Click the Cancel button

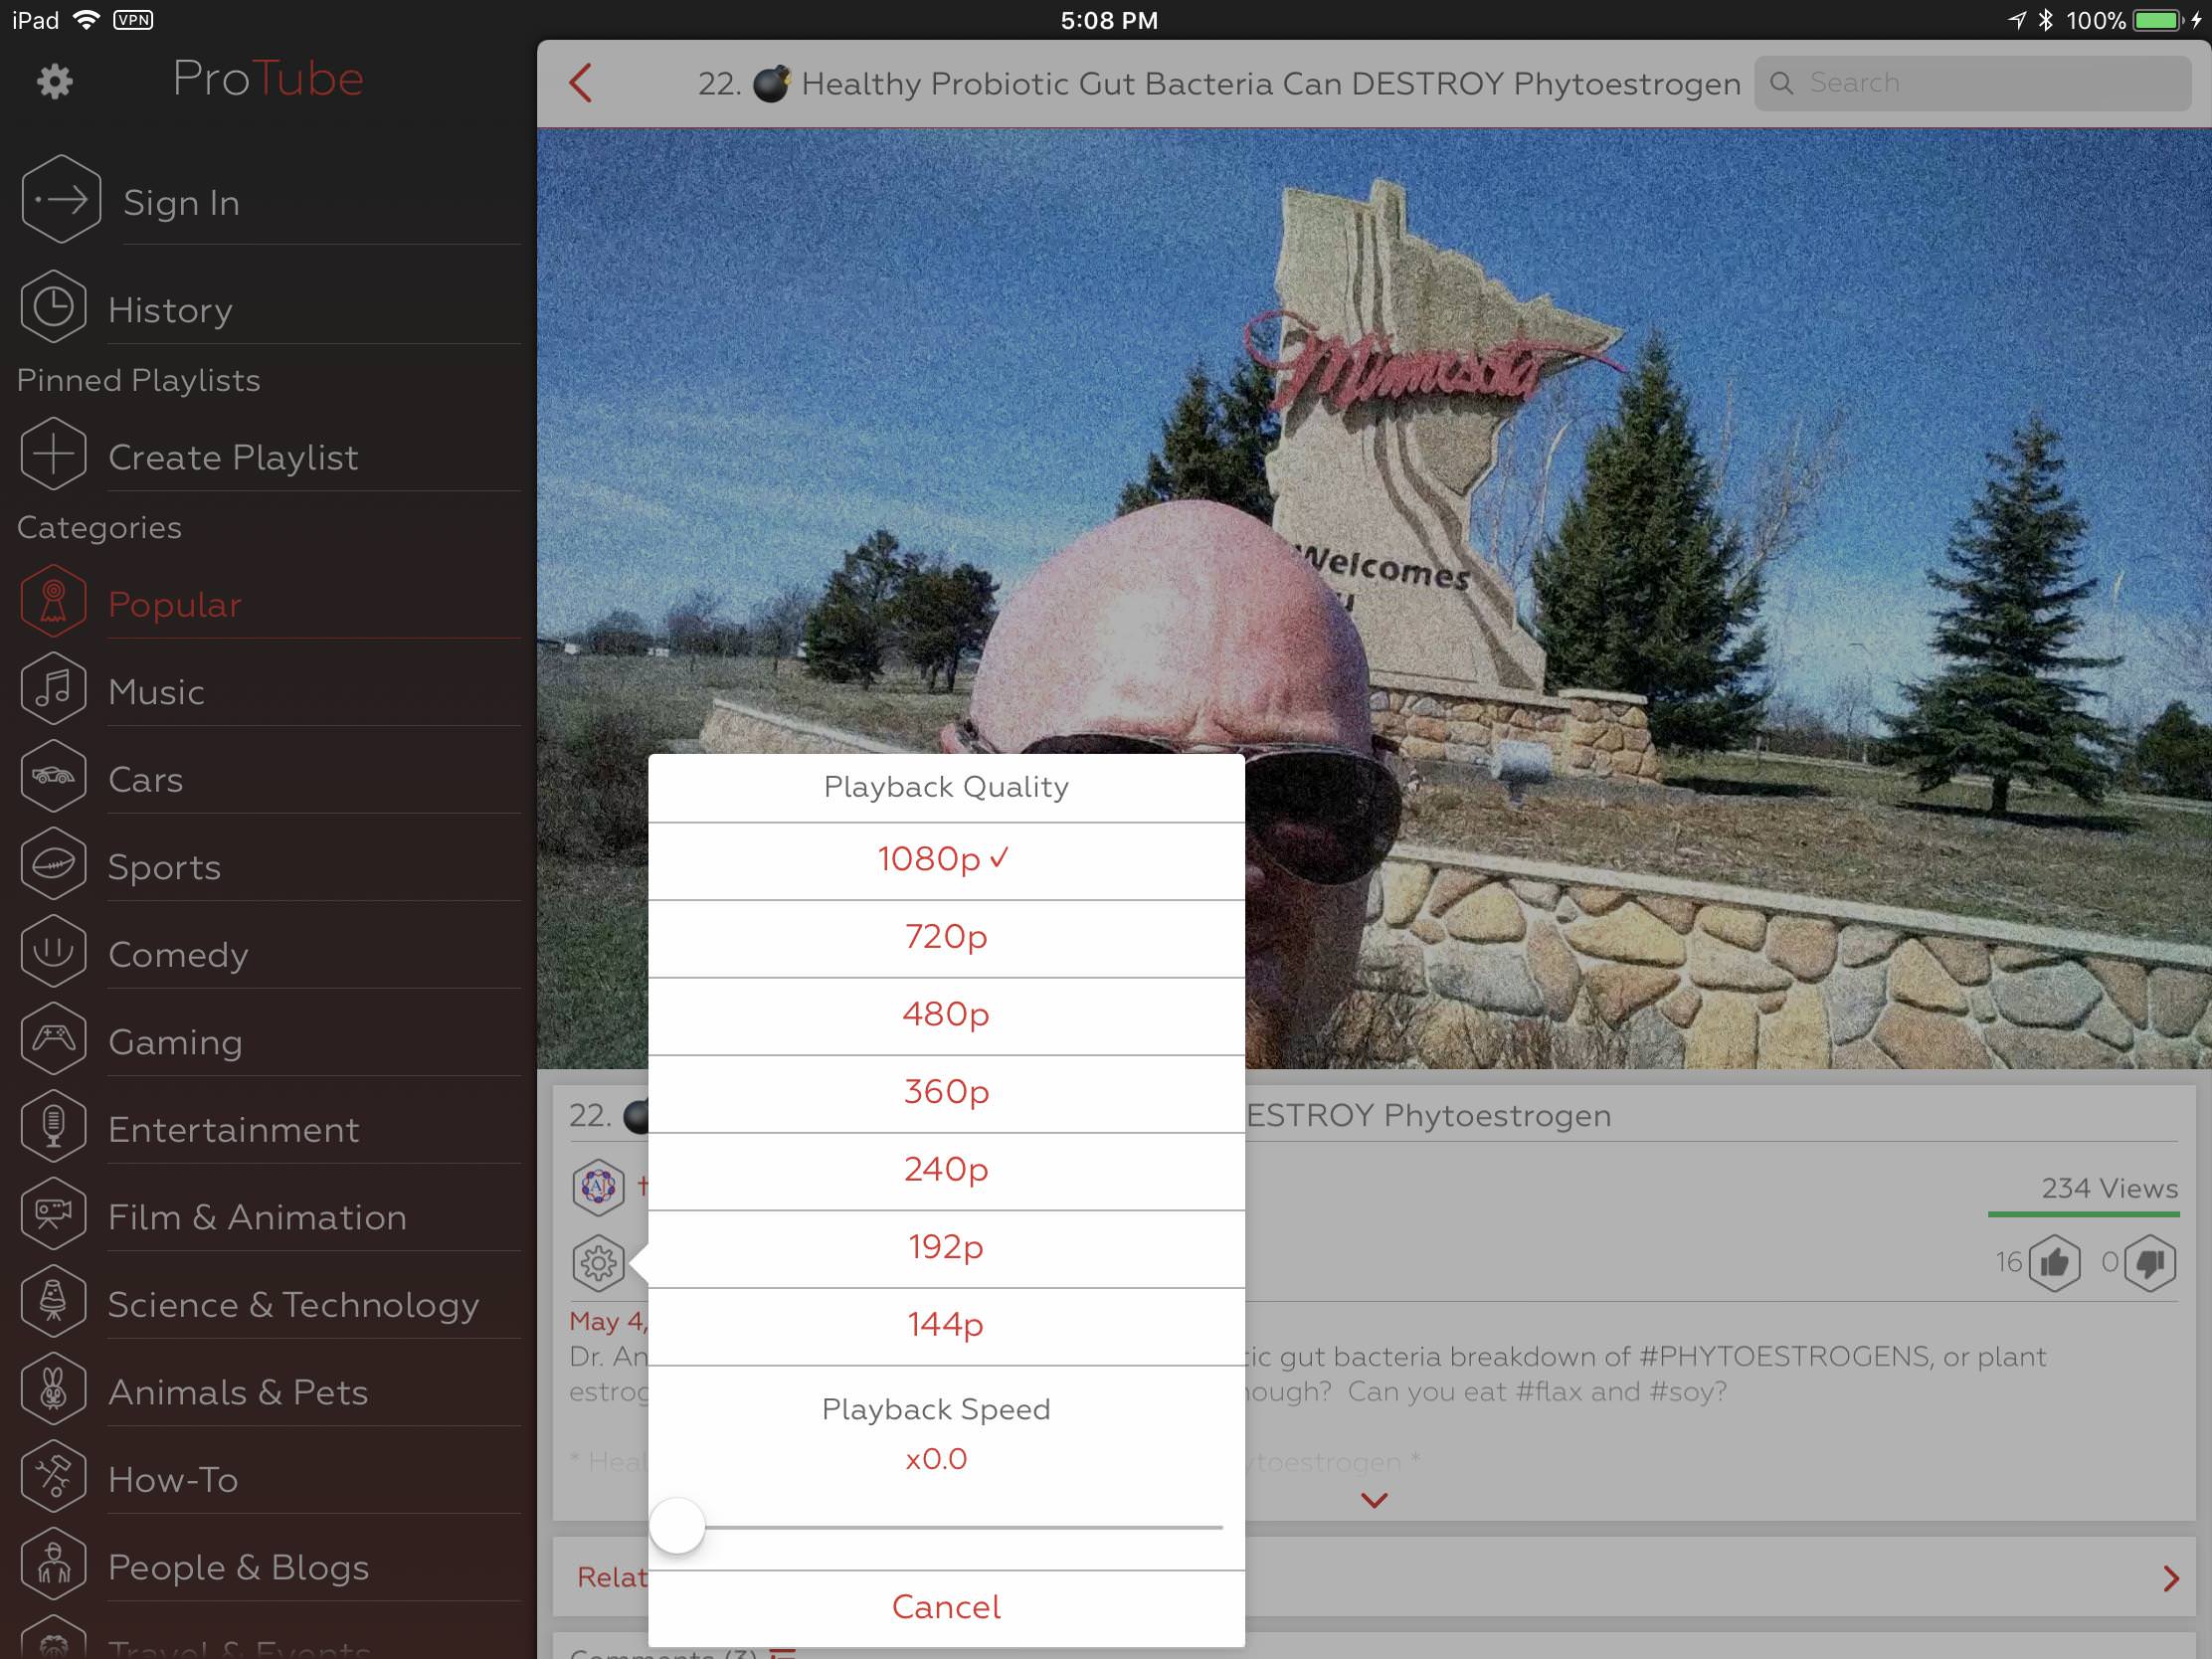[x=946, y=1606]
